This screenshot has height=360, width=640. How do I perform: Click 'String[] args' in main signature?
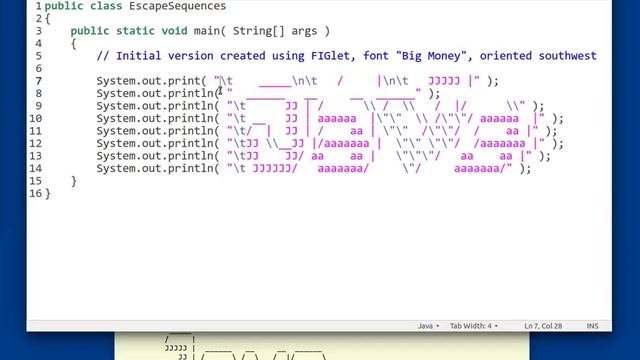pyautogui.click(x=275, y=31)
